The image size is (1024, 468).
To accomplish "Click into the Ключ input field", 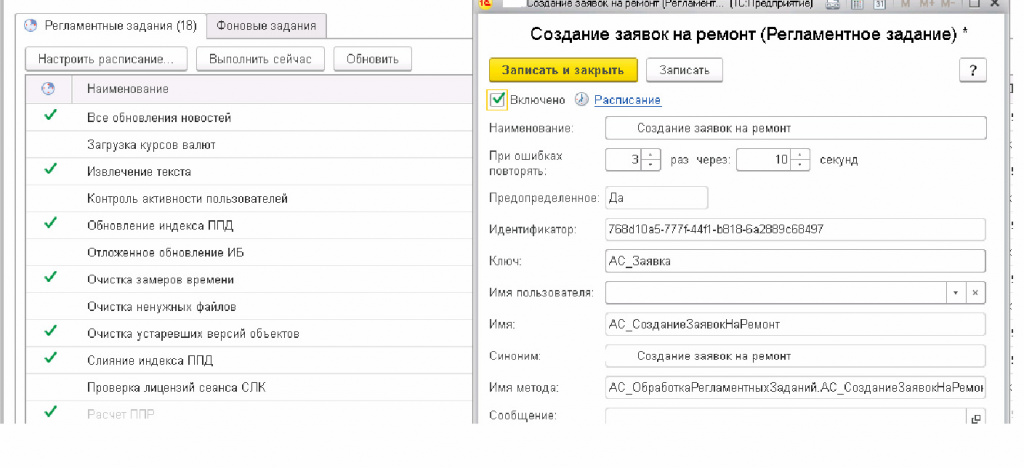I will (795, 261).
